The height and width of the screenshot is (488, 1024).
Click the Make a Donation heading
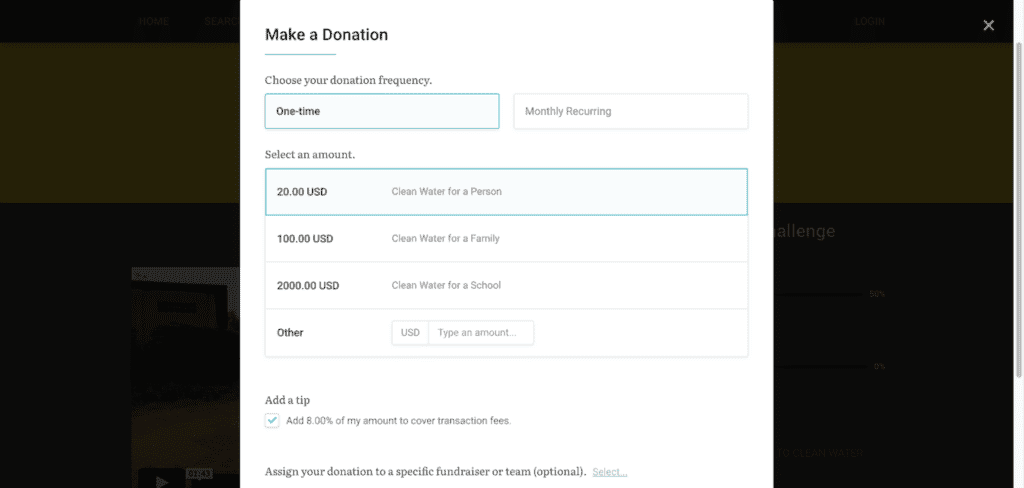click(327, 35)
